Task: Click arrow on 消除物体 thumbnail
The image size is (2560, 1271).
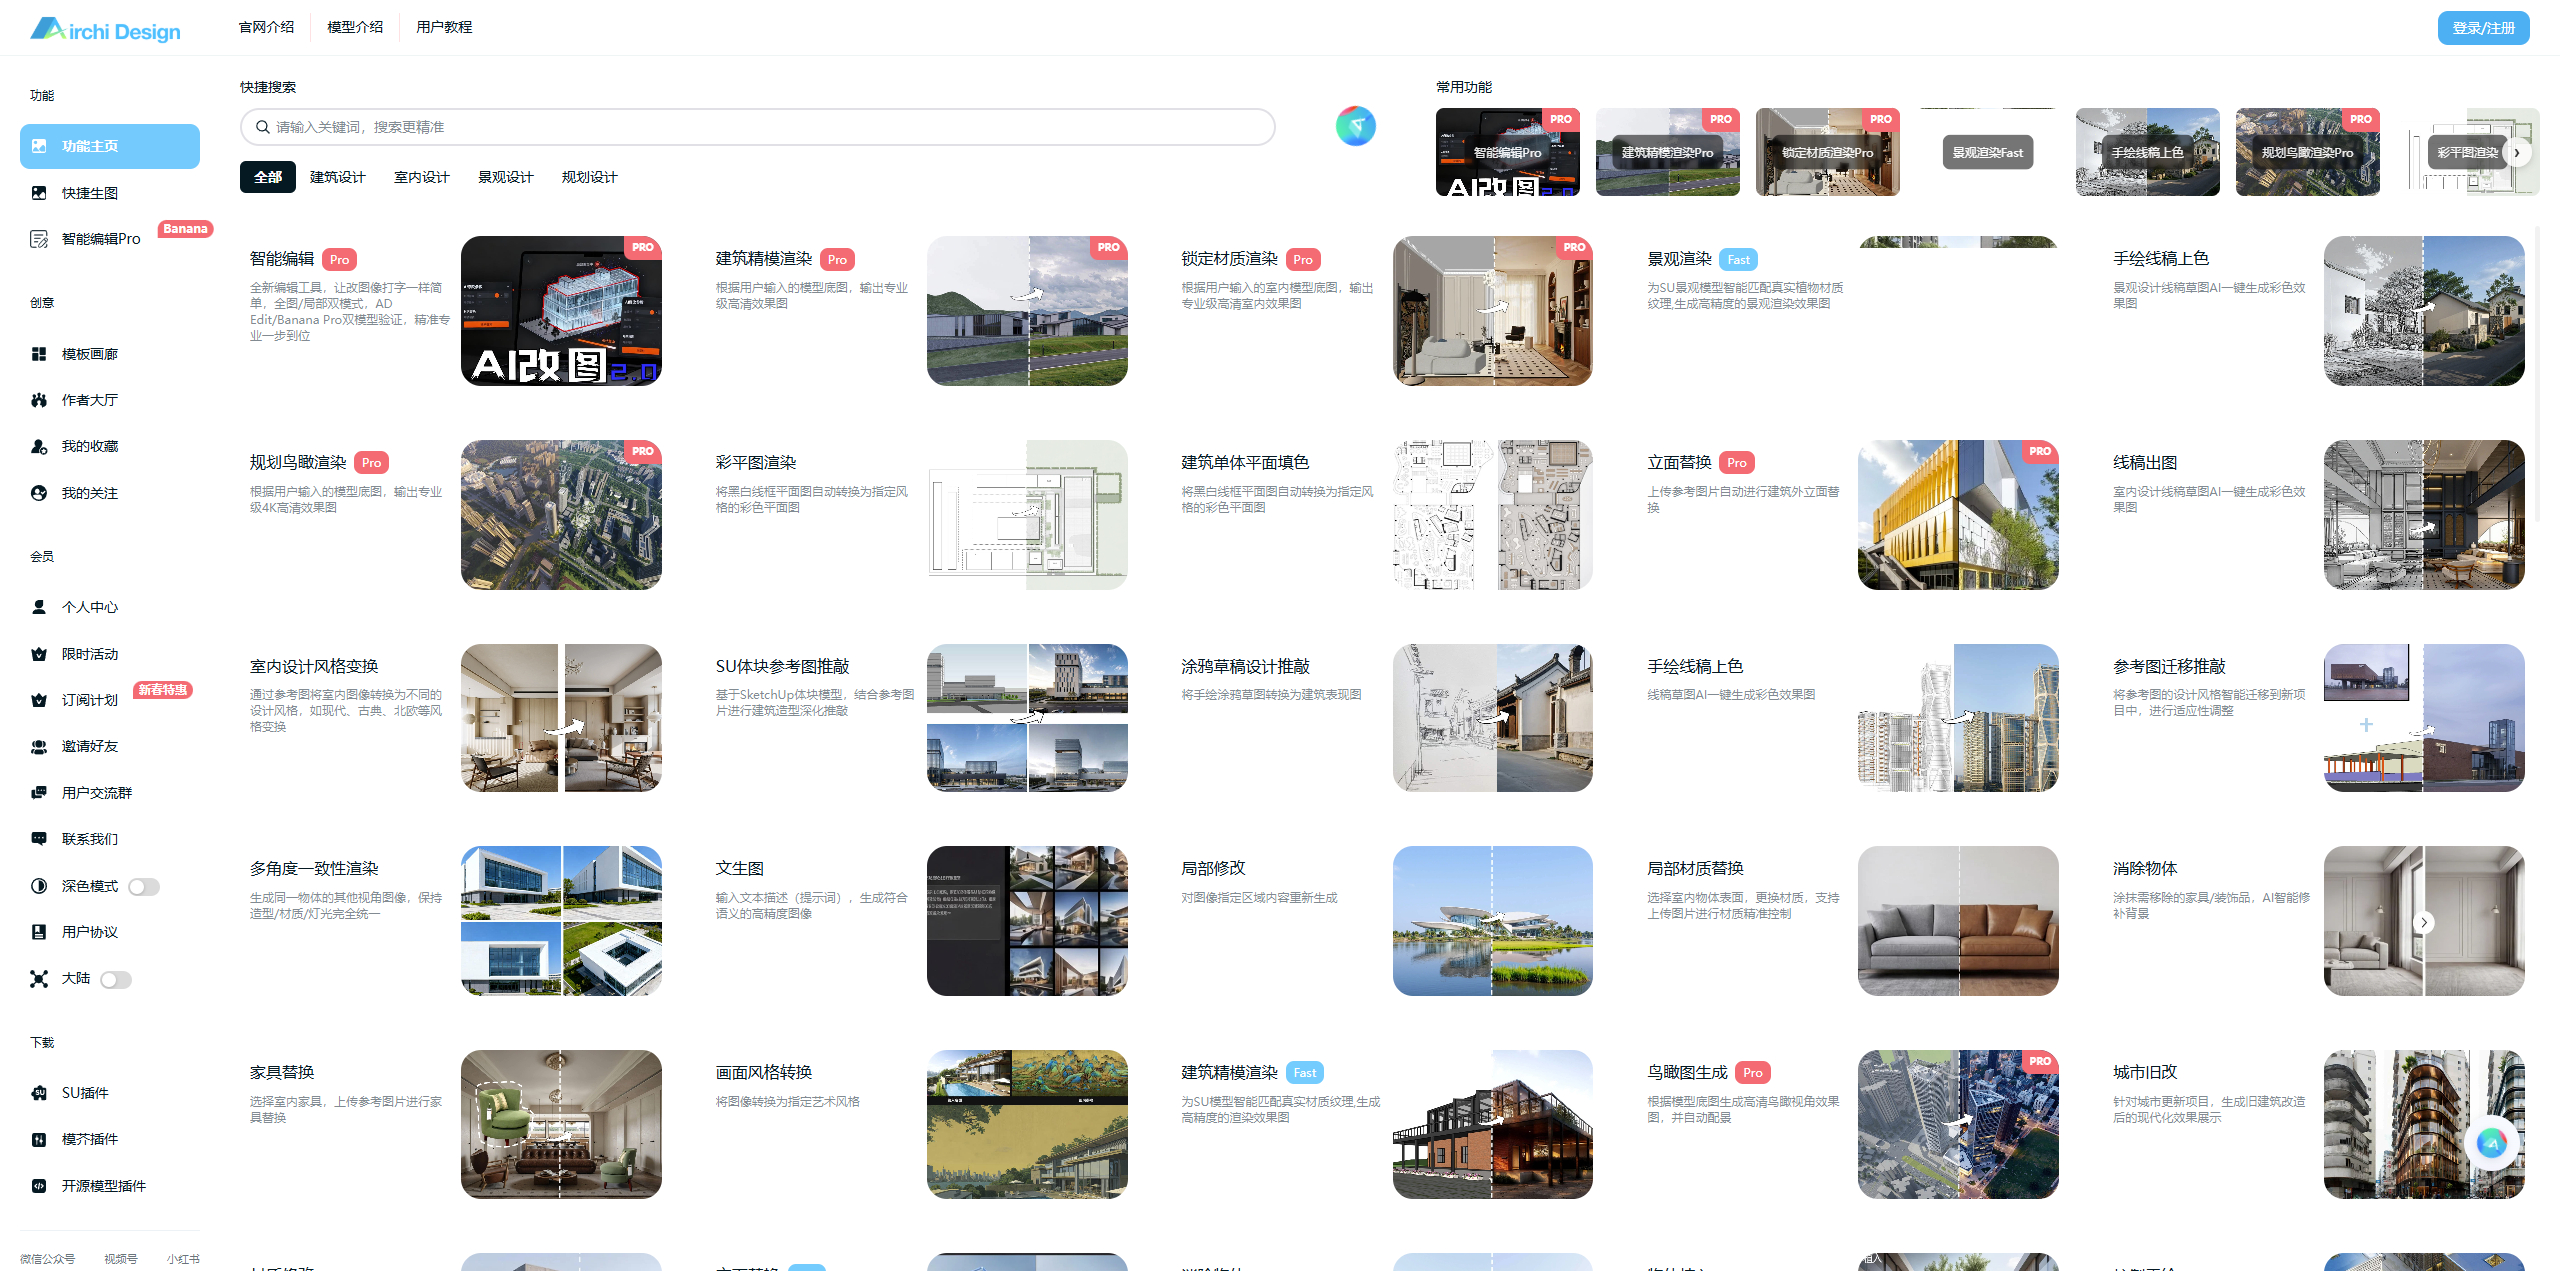Action: tap(2424, 922)
